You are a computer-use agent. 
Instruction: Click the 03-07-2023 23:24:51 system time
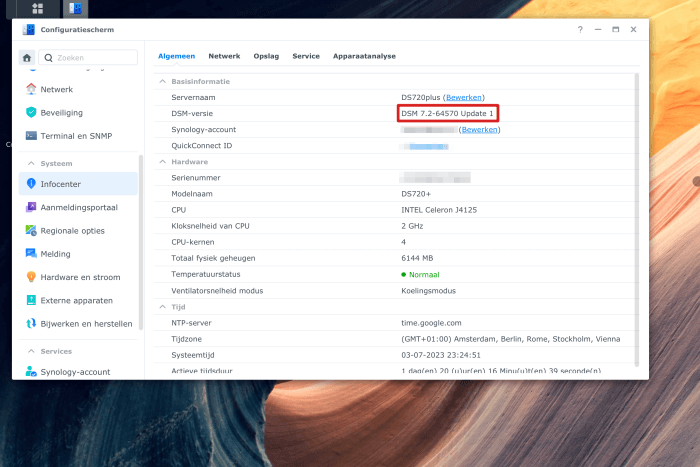[x=441, y=355]
